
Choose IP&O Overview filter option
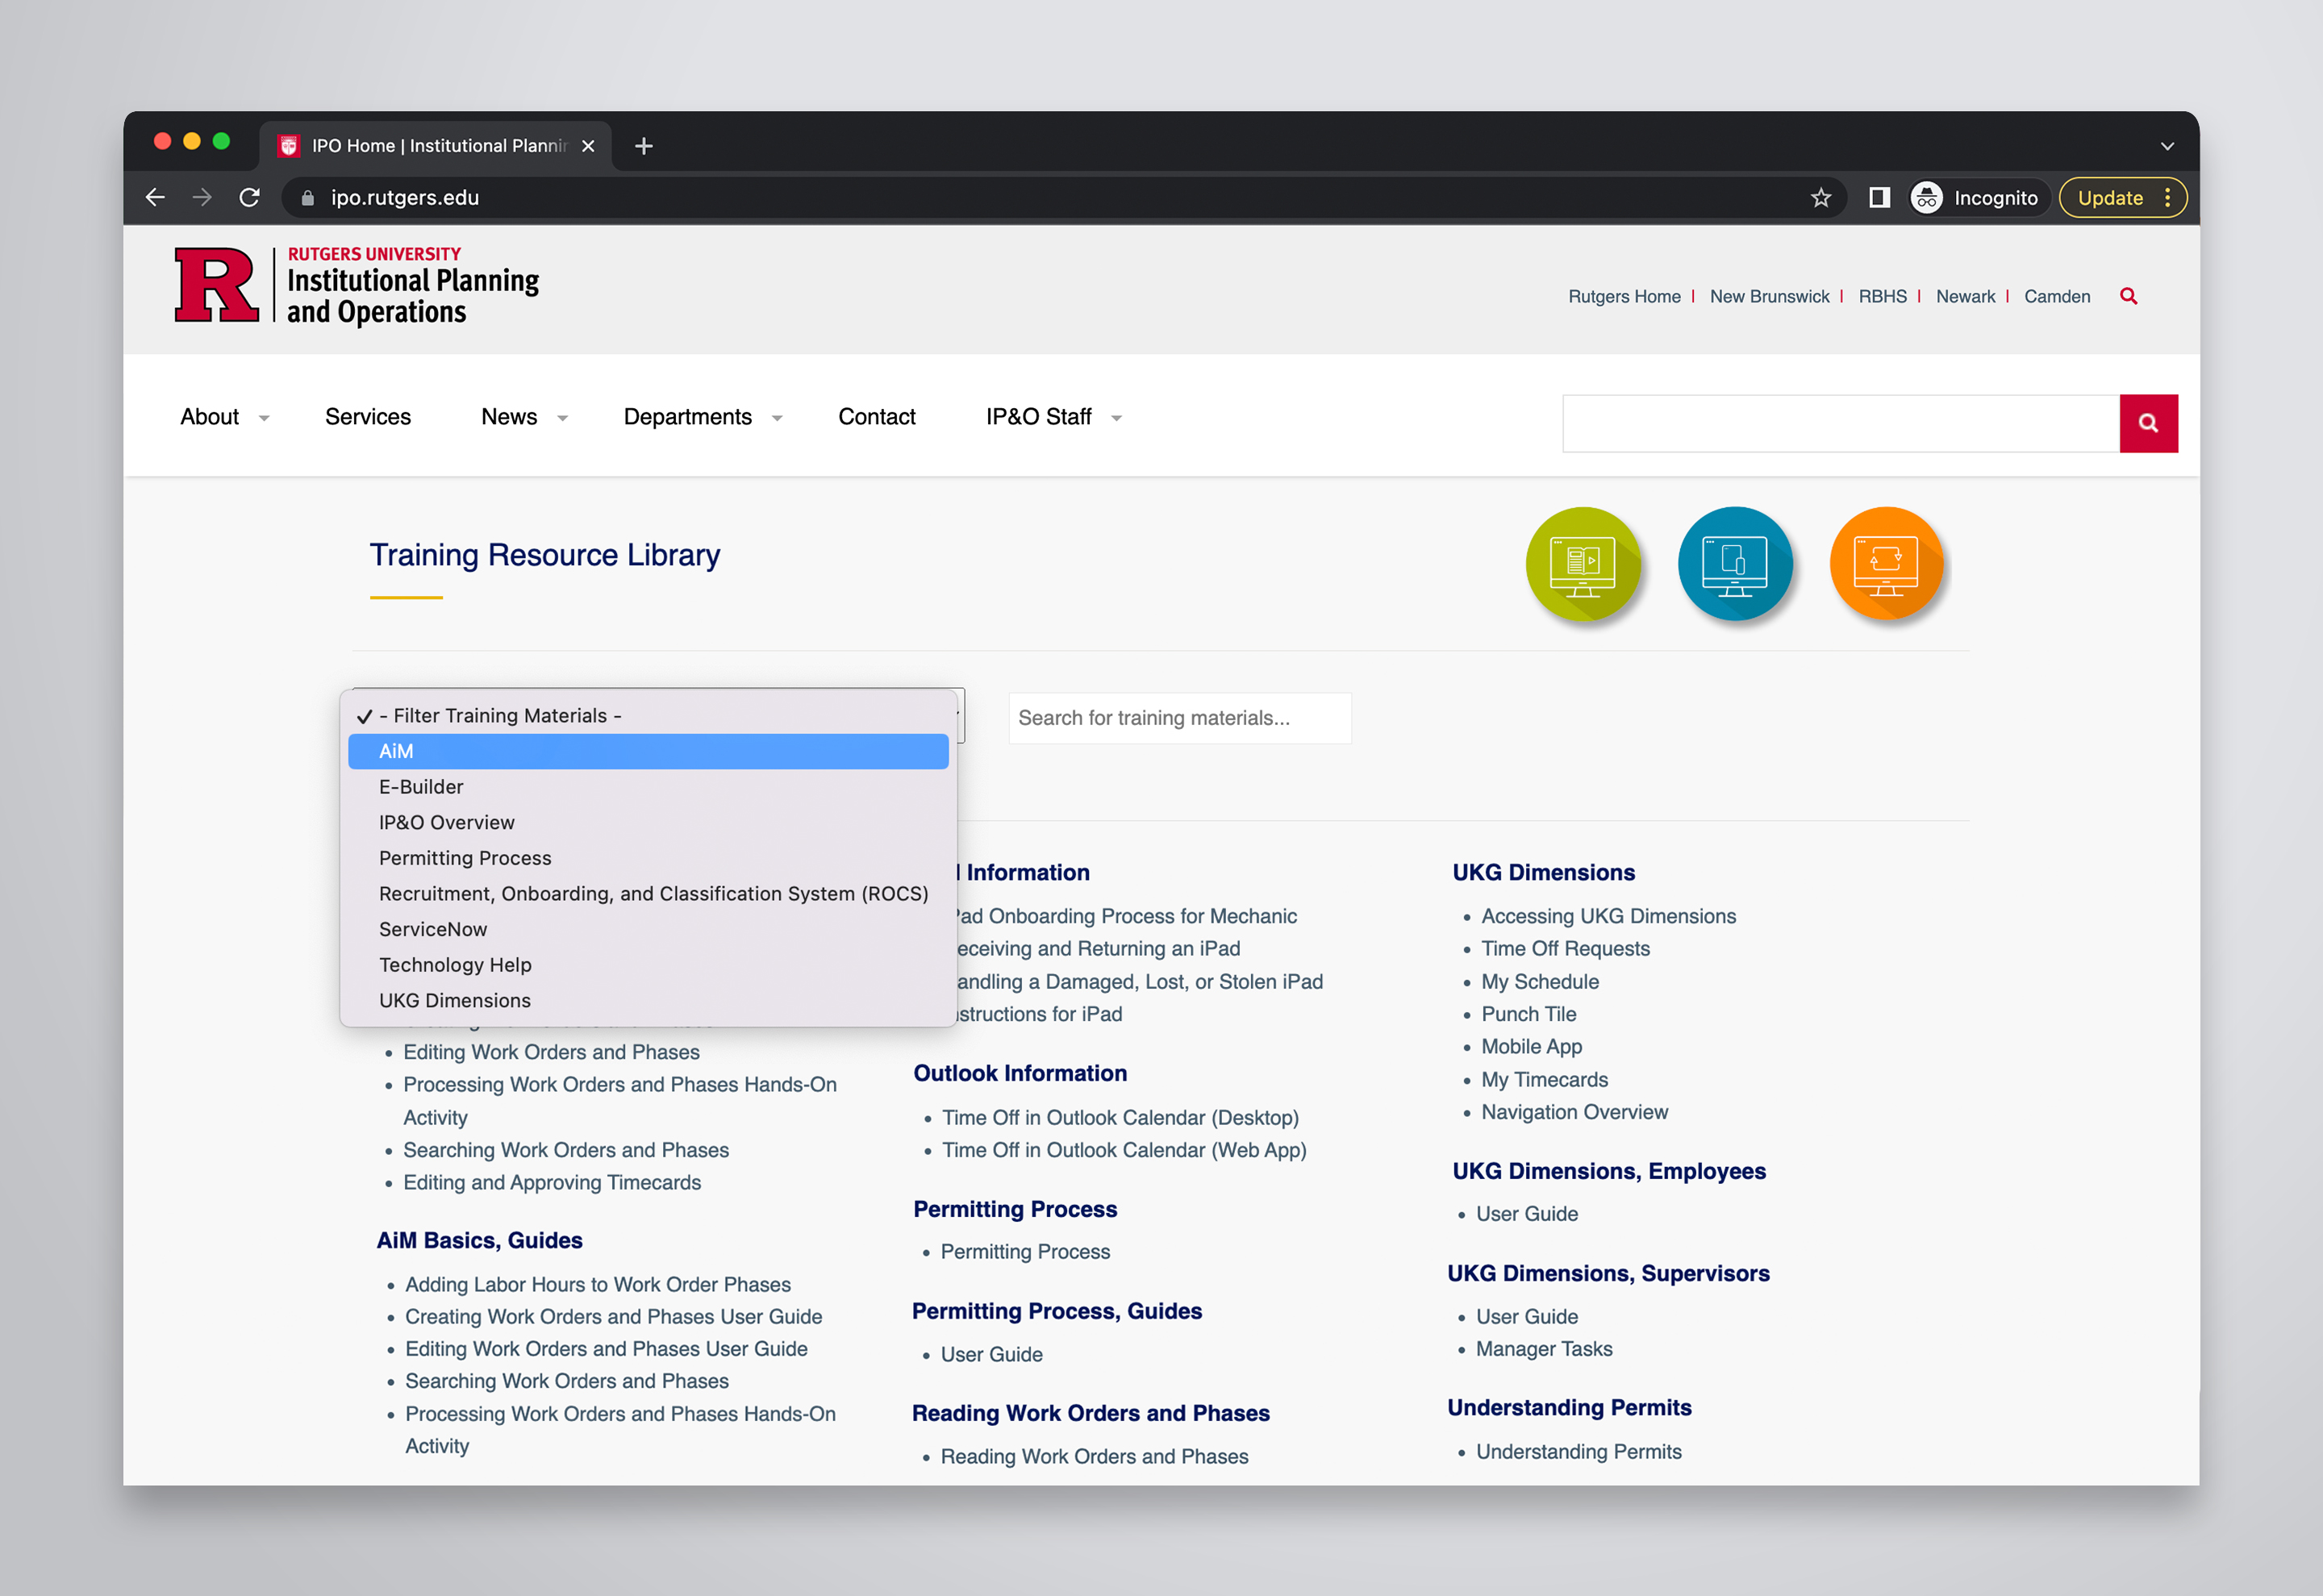(x=648, y=823)
